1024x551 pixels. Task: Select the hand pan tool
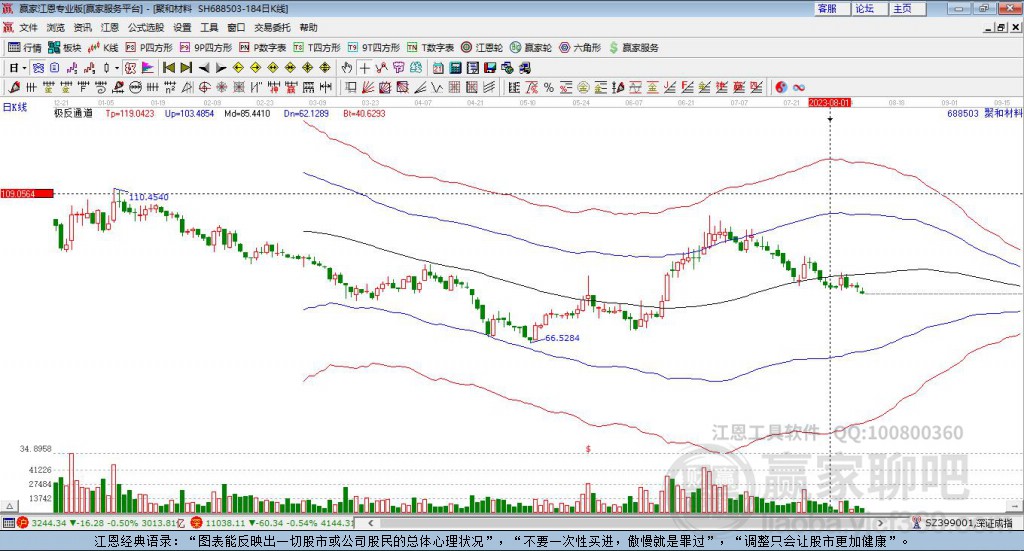tap(347, 68)
